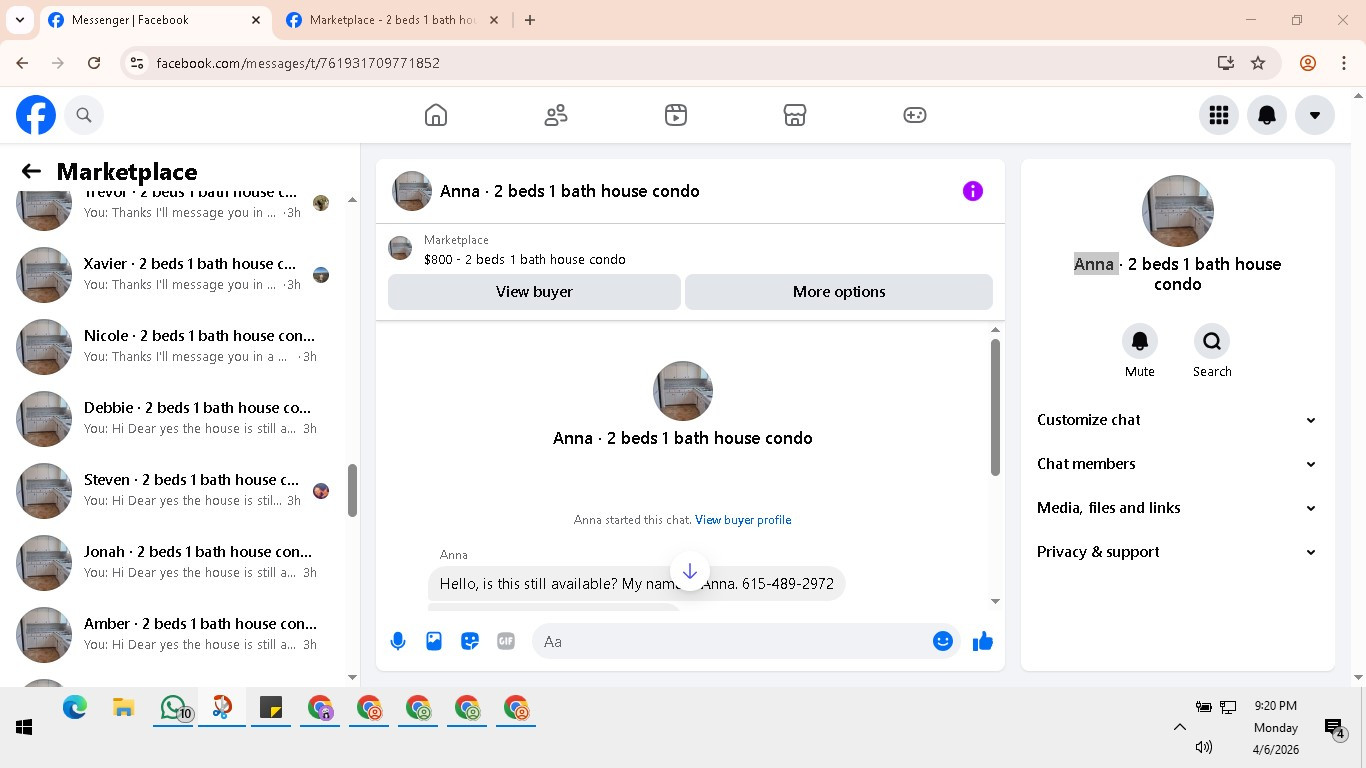The image size is (1366, 768).
Task: Click Anna's large profile thumbnail in sidebar
Action: coord(1178,211)
